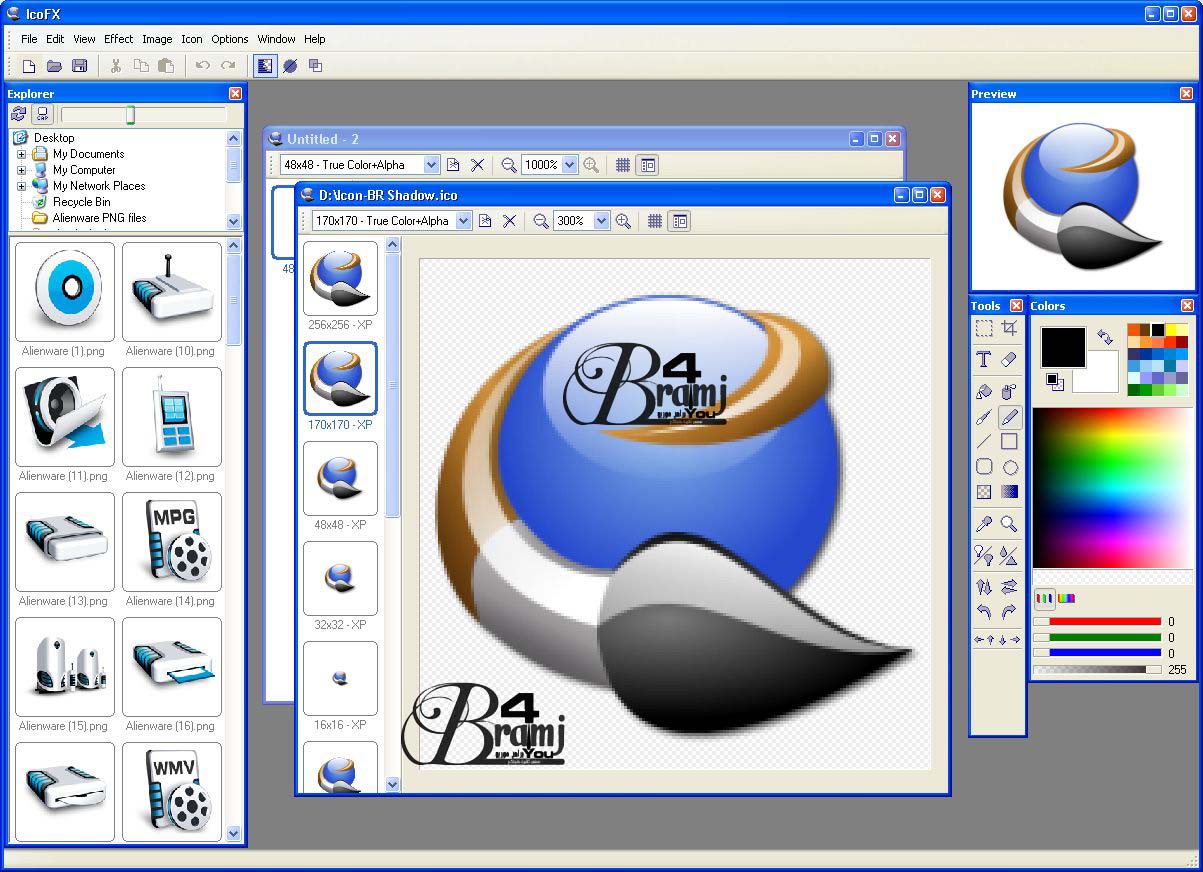The width and height of the screenshot is (1203, 872).
Task: Refresh the Explorer panel listing
Action: pos(18,114)
